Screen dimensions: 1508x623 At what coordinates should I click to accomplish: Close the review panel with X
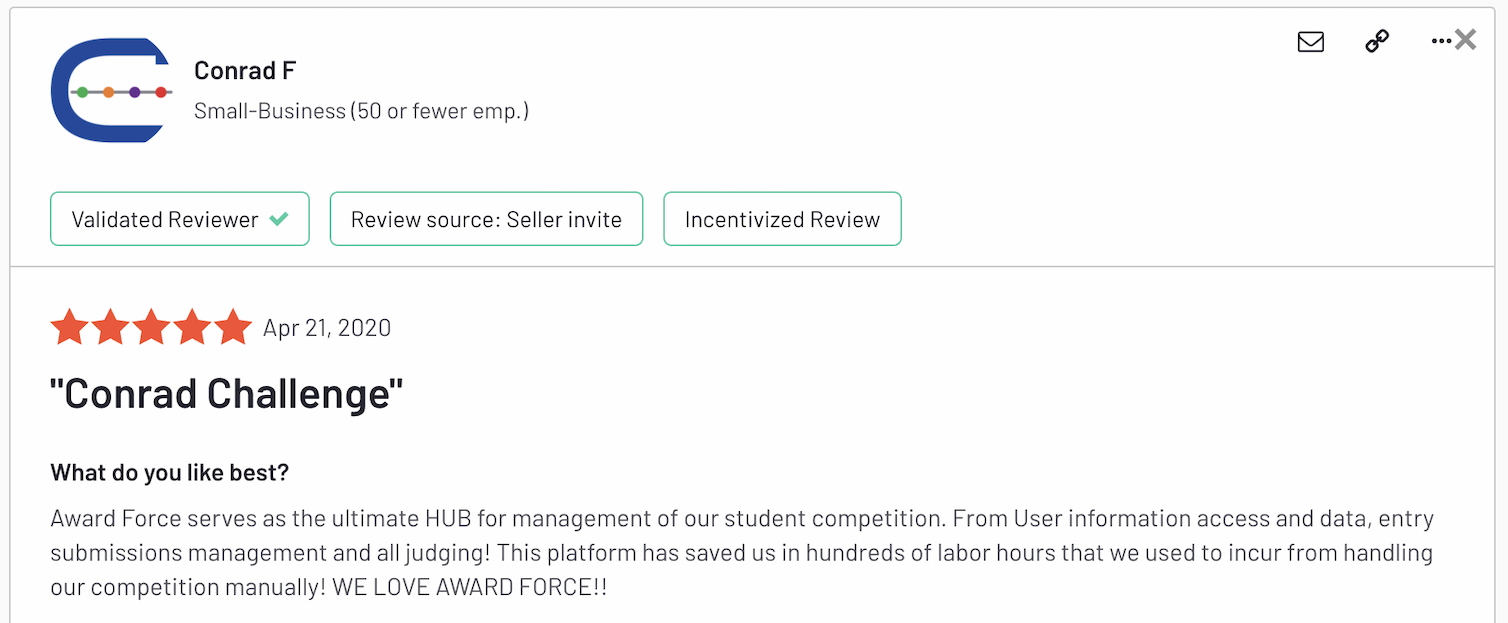1466,40
